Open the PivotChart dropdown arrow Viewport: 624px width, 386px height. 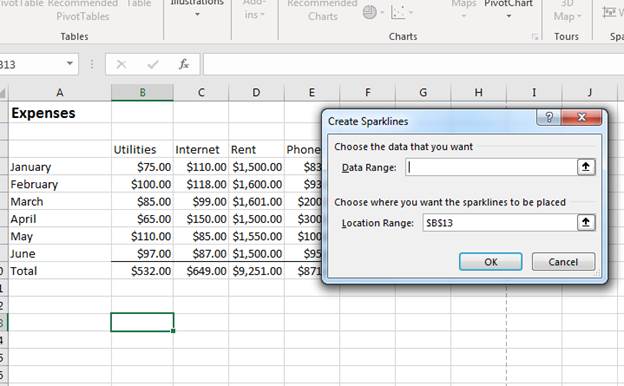[509, 16]
